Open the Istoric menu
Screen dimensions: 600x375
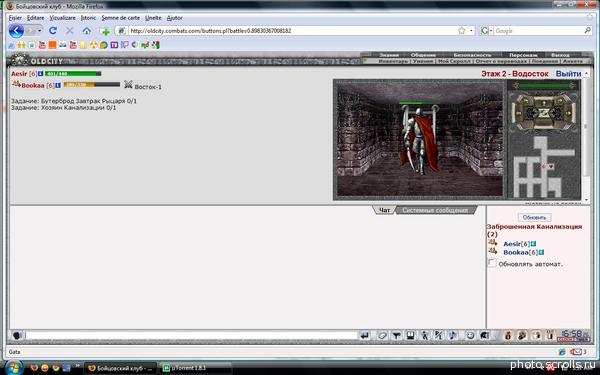pyautogui.click(x=88, y=18)
